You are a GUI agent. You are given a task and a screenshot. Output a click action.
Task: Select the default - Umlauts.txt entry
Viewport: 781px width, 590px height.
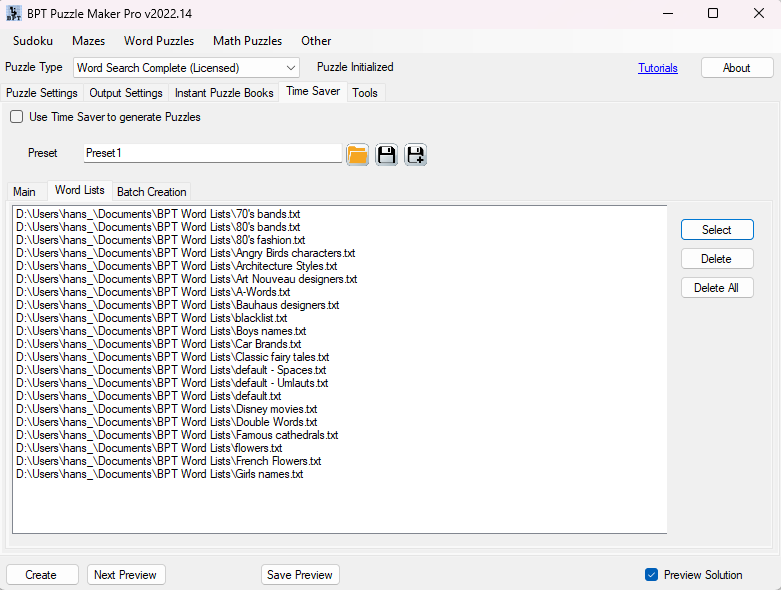tap(172, 383)
